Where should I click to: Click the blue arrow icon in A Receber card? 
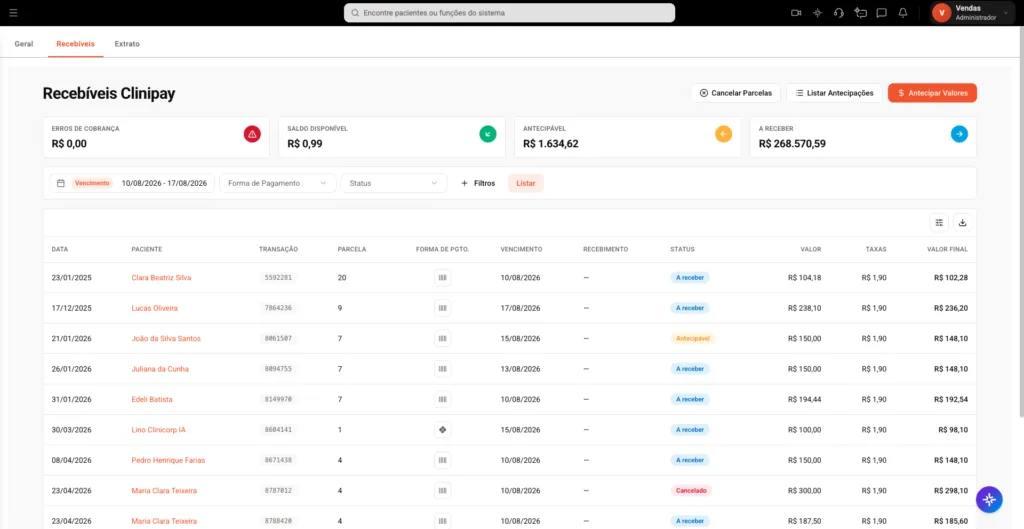(x=959, y=134)
